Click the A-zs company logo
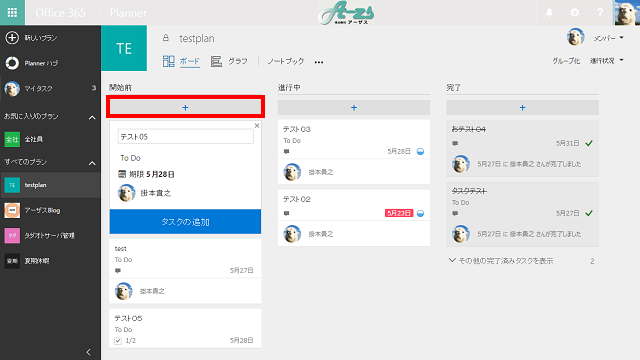 point(347,13)
